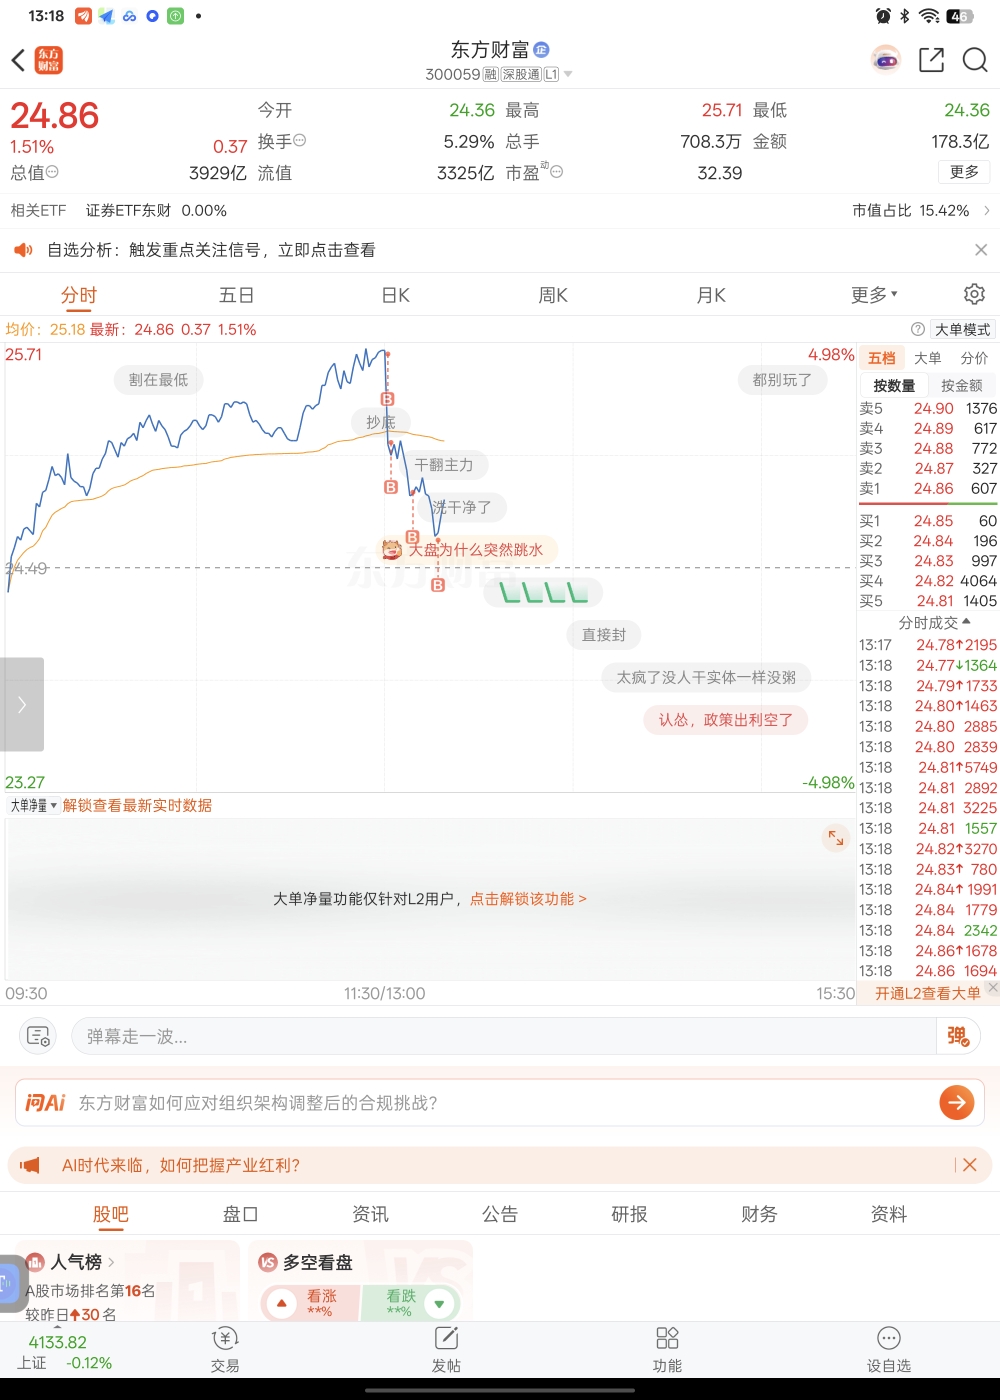
Task: Click 解锁查看最新实时数据 link
Action: click(x=137, y=805)
